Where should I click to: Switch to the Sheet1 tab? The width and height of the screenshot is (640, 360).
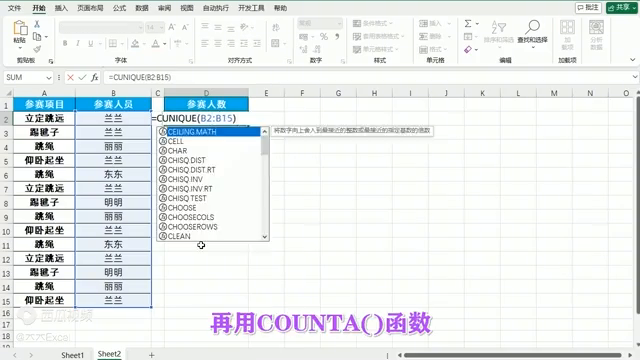(x=72, y=355)
